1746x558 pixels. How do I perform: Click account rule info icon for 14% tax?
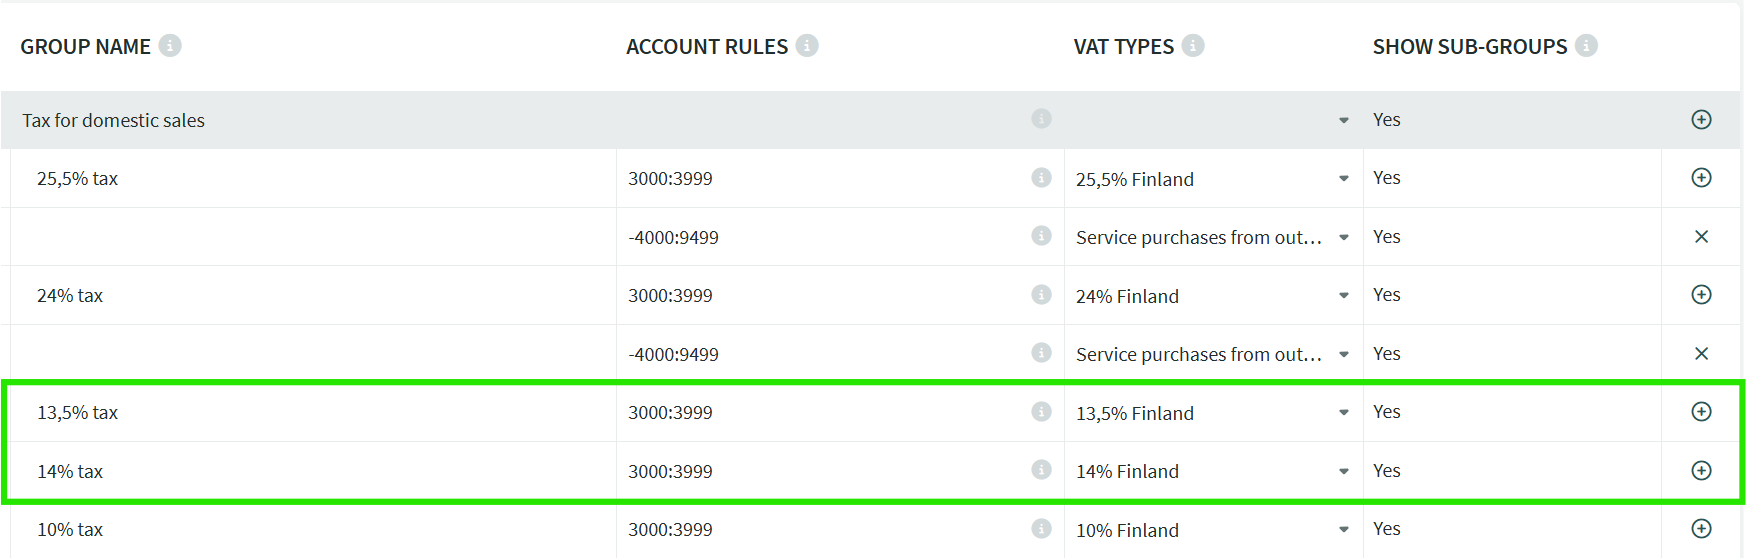pos(1041,470)
